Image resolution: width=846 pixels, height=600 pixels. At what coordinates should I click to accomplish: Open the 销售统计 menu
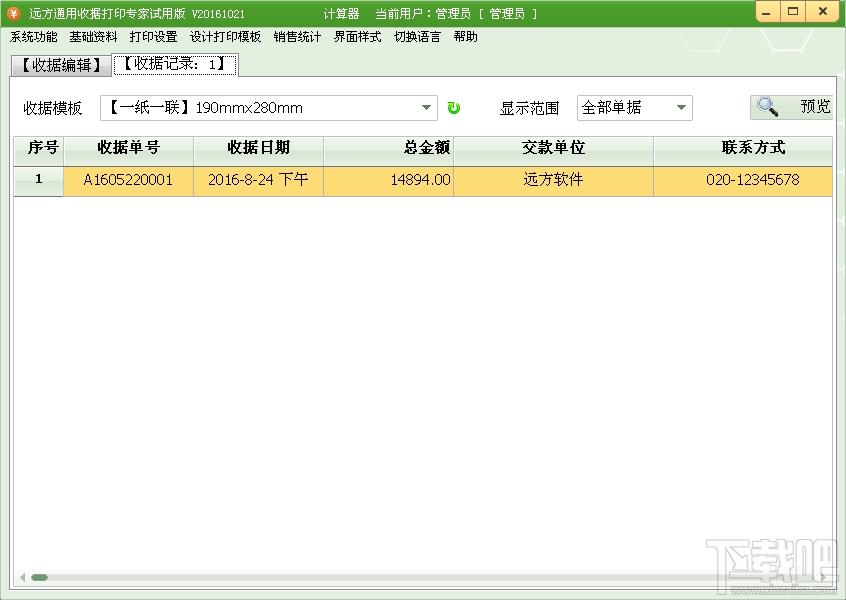coord(297,37)
